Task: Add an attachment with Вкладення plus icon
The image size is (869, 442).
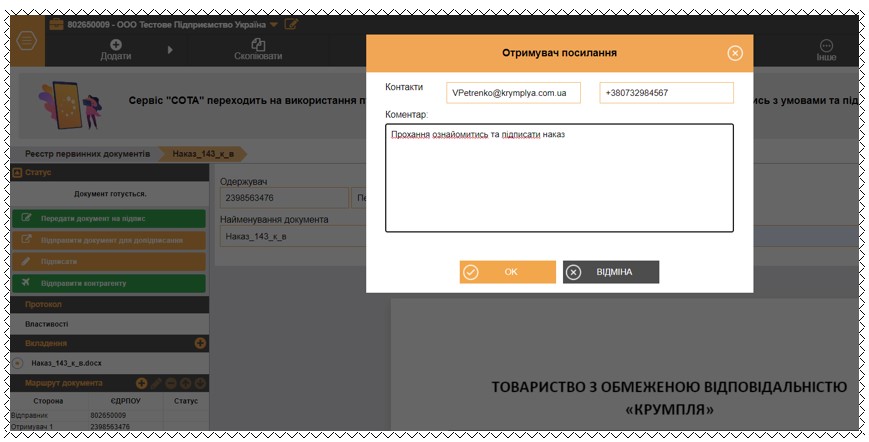Action: pyautogui.click(x=200, y=343)
